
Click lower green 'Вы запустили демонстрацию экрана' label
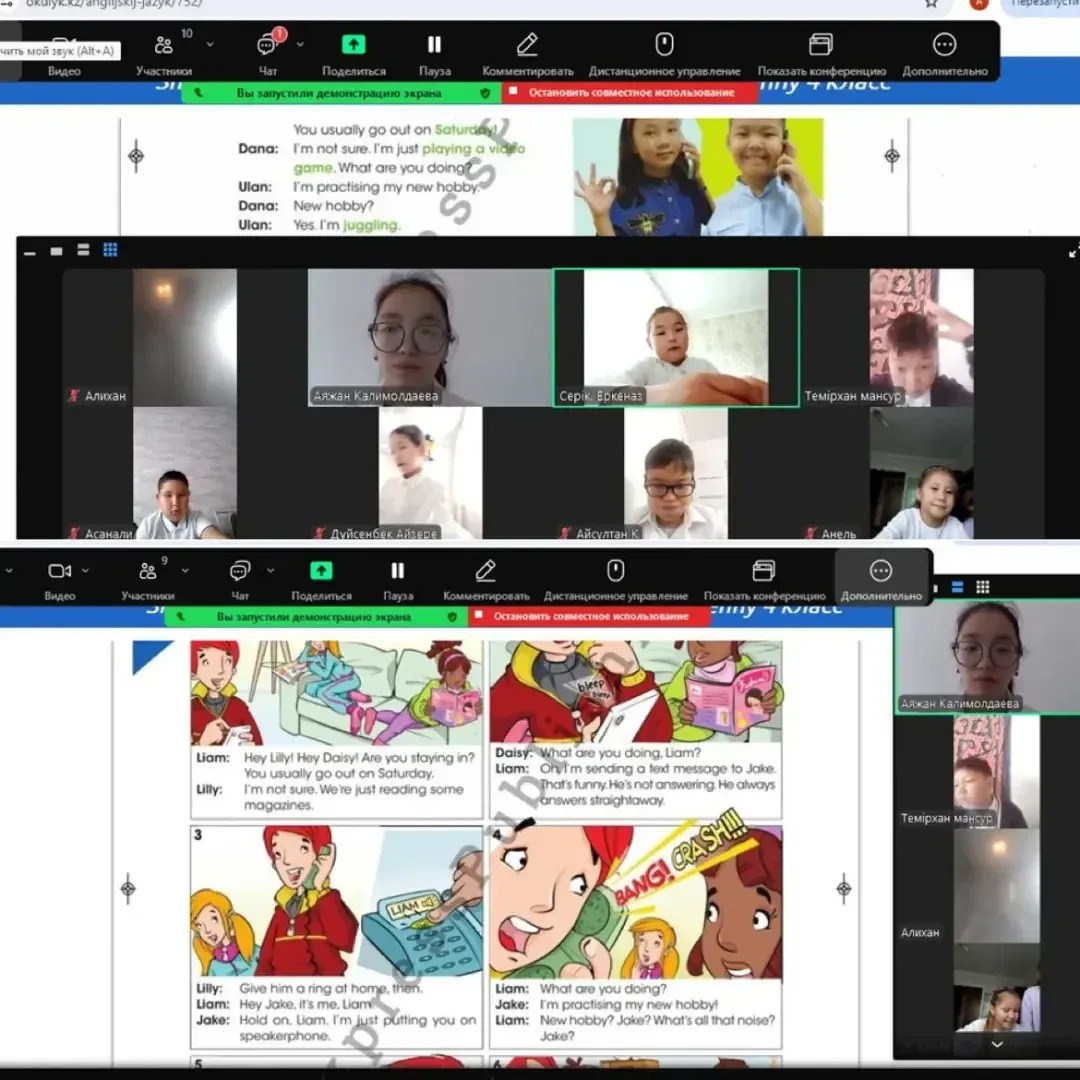coord(313,617)
